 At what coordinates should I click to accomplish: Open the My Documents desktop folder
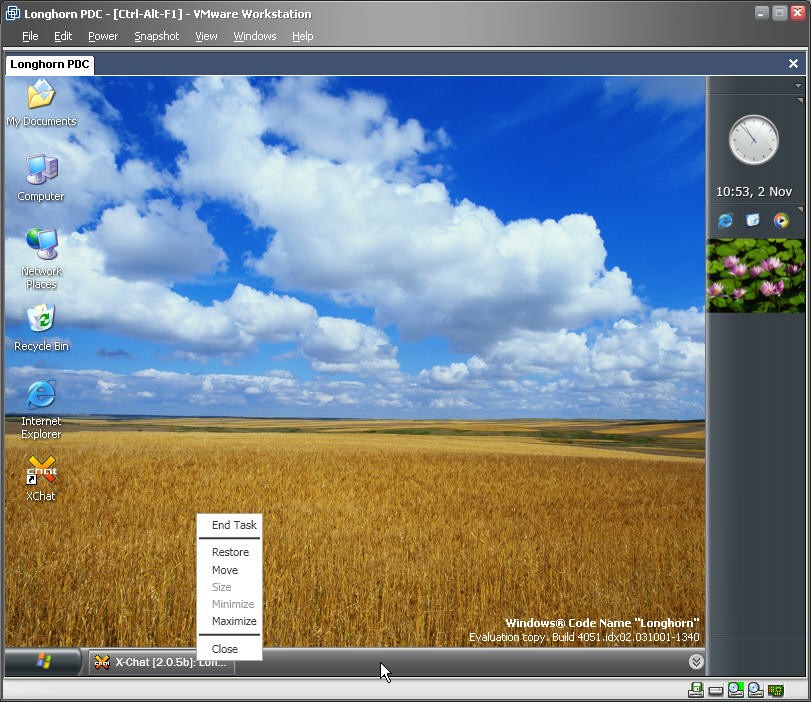click(41, 98)
